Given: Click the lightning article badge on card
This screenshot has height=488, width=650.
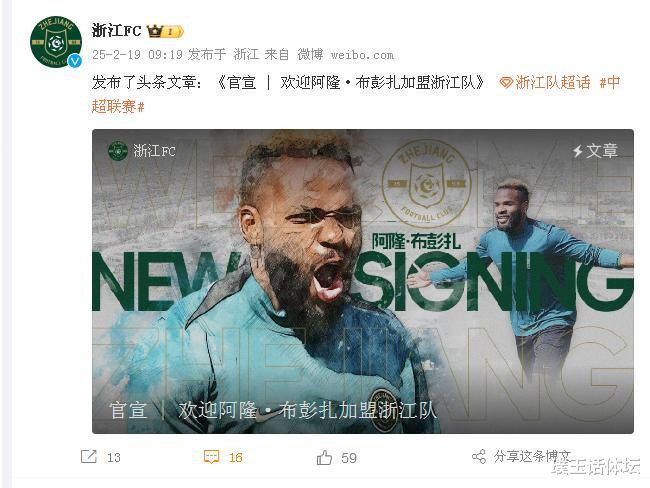Looking at the screenshot, I should tap(595, 151).
